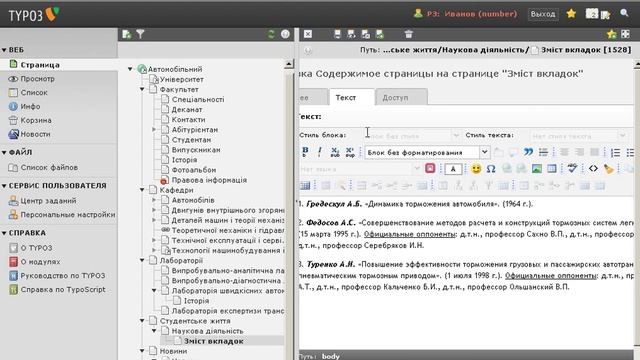Toggle italic formatting in the editor
Viewport: 640px width, 360px height.
pyautogui.click(x=320, y=152)
